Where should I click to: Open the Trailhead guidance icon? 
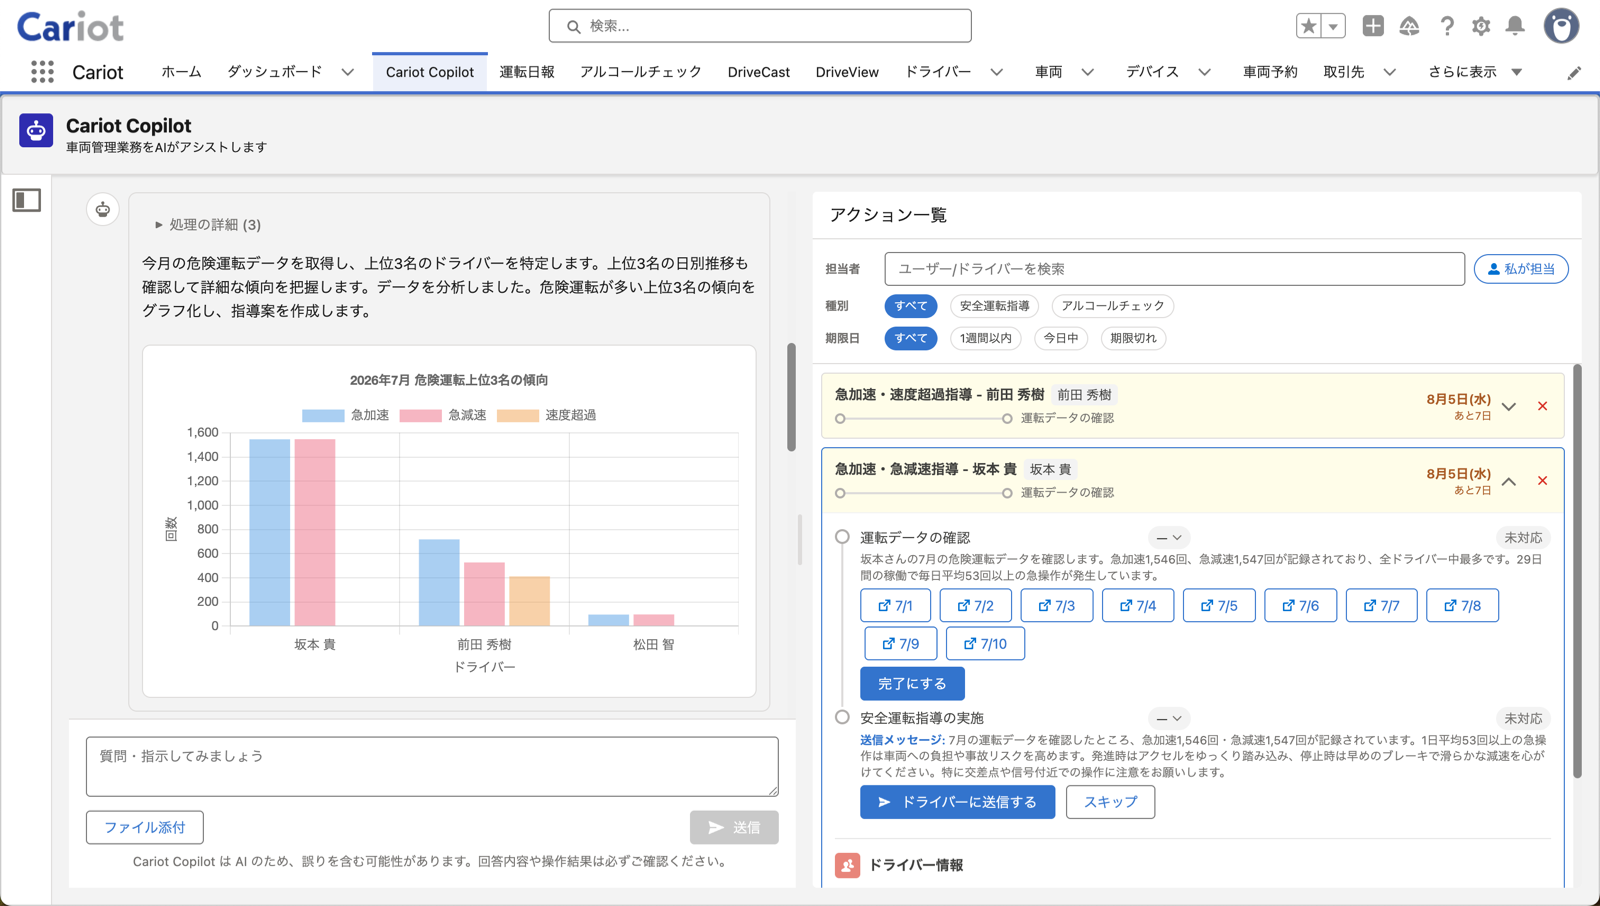(x=1409, y=26)
